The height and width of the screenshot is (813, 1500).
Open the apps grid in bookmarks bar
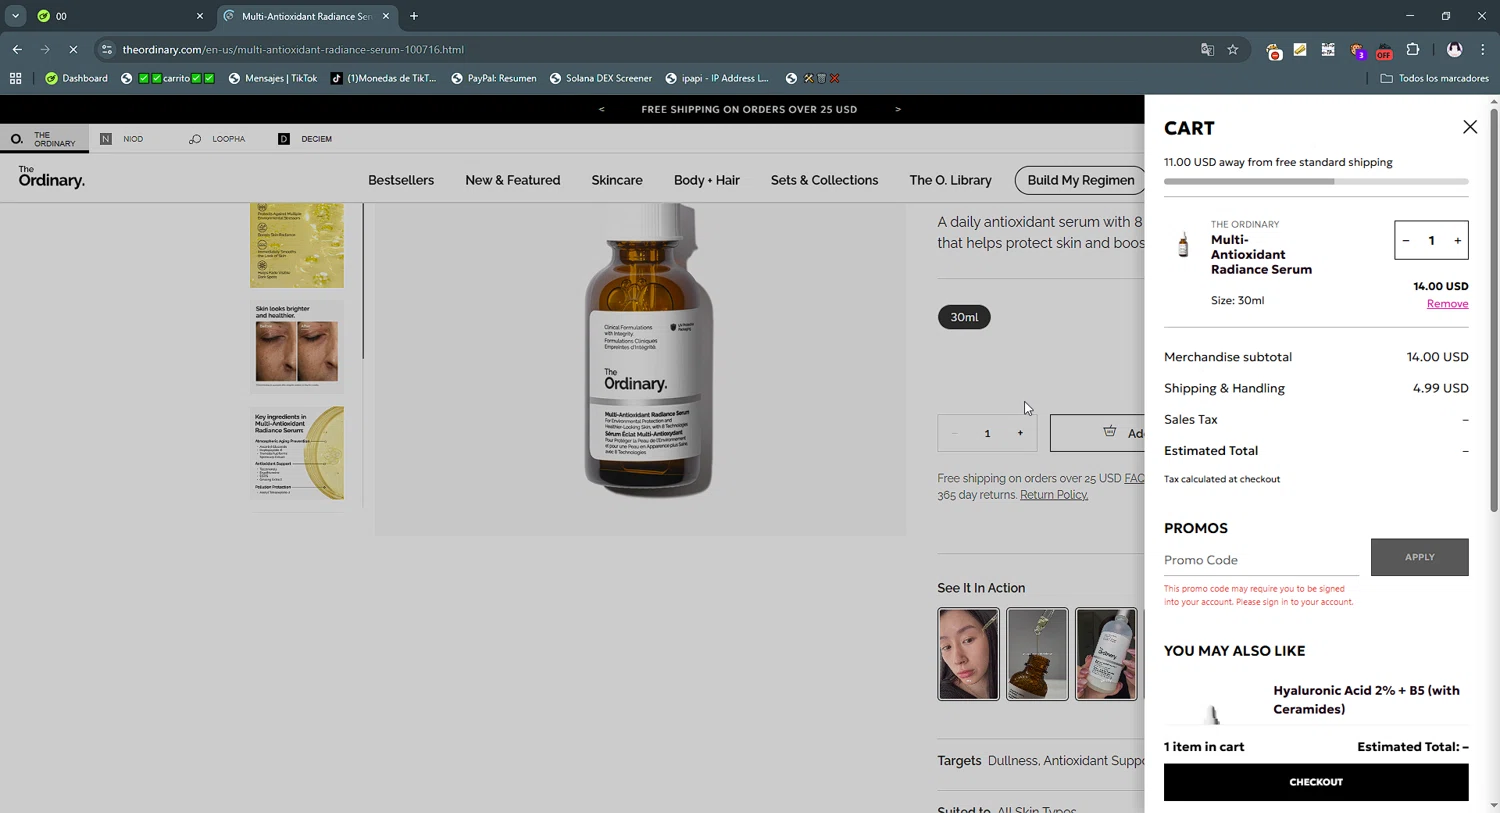tap(15, 78)
